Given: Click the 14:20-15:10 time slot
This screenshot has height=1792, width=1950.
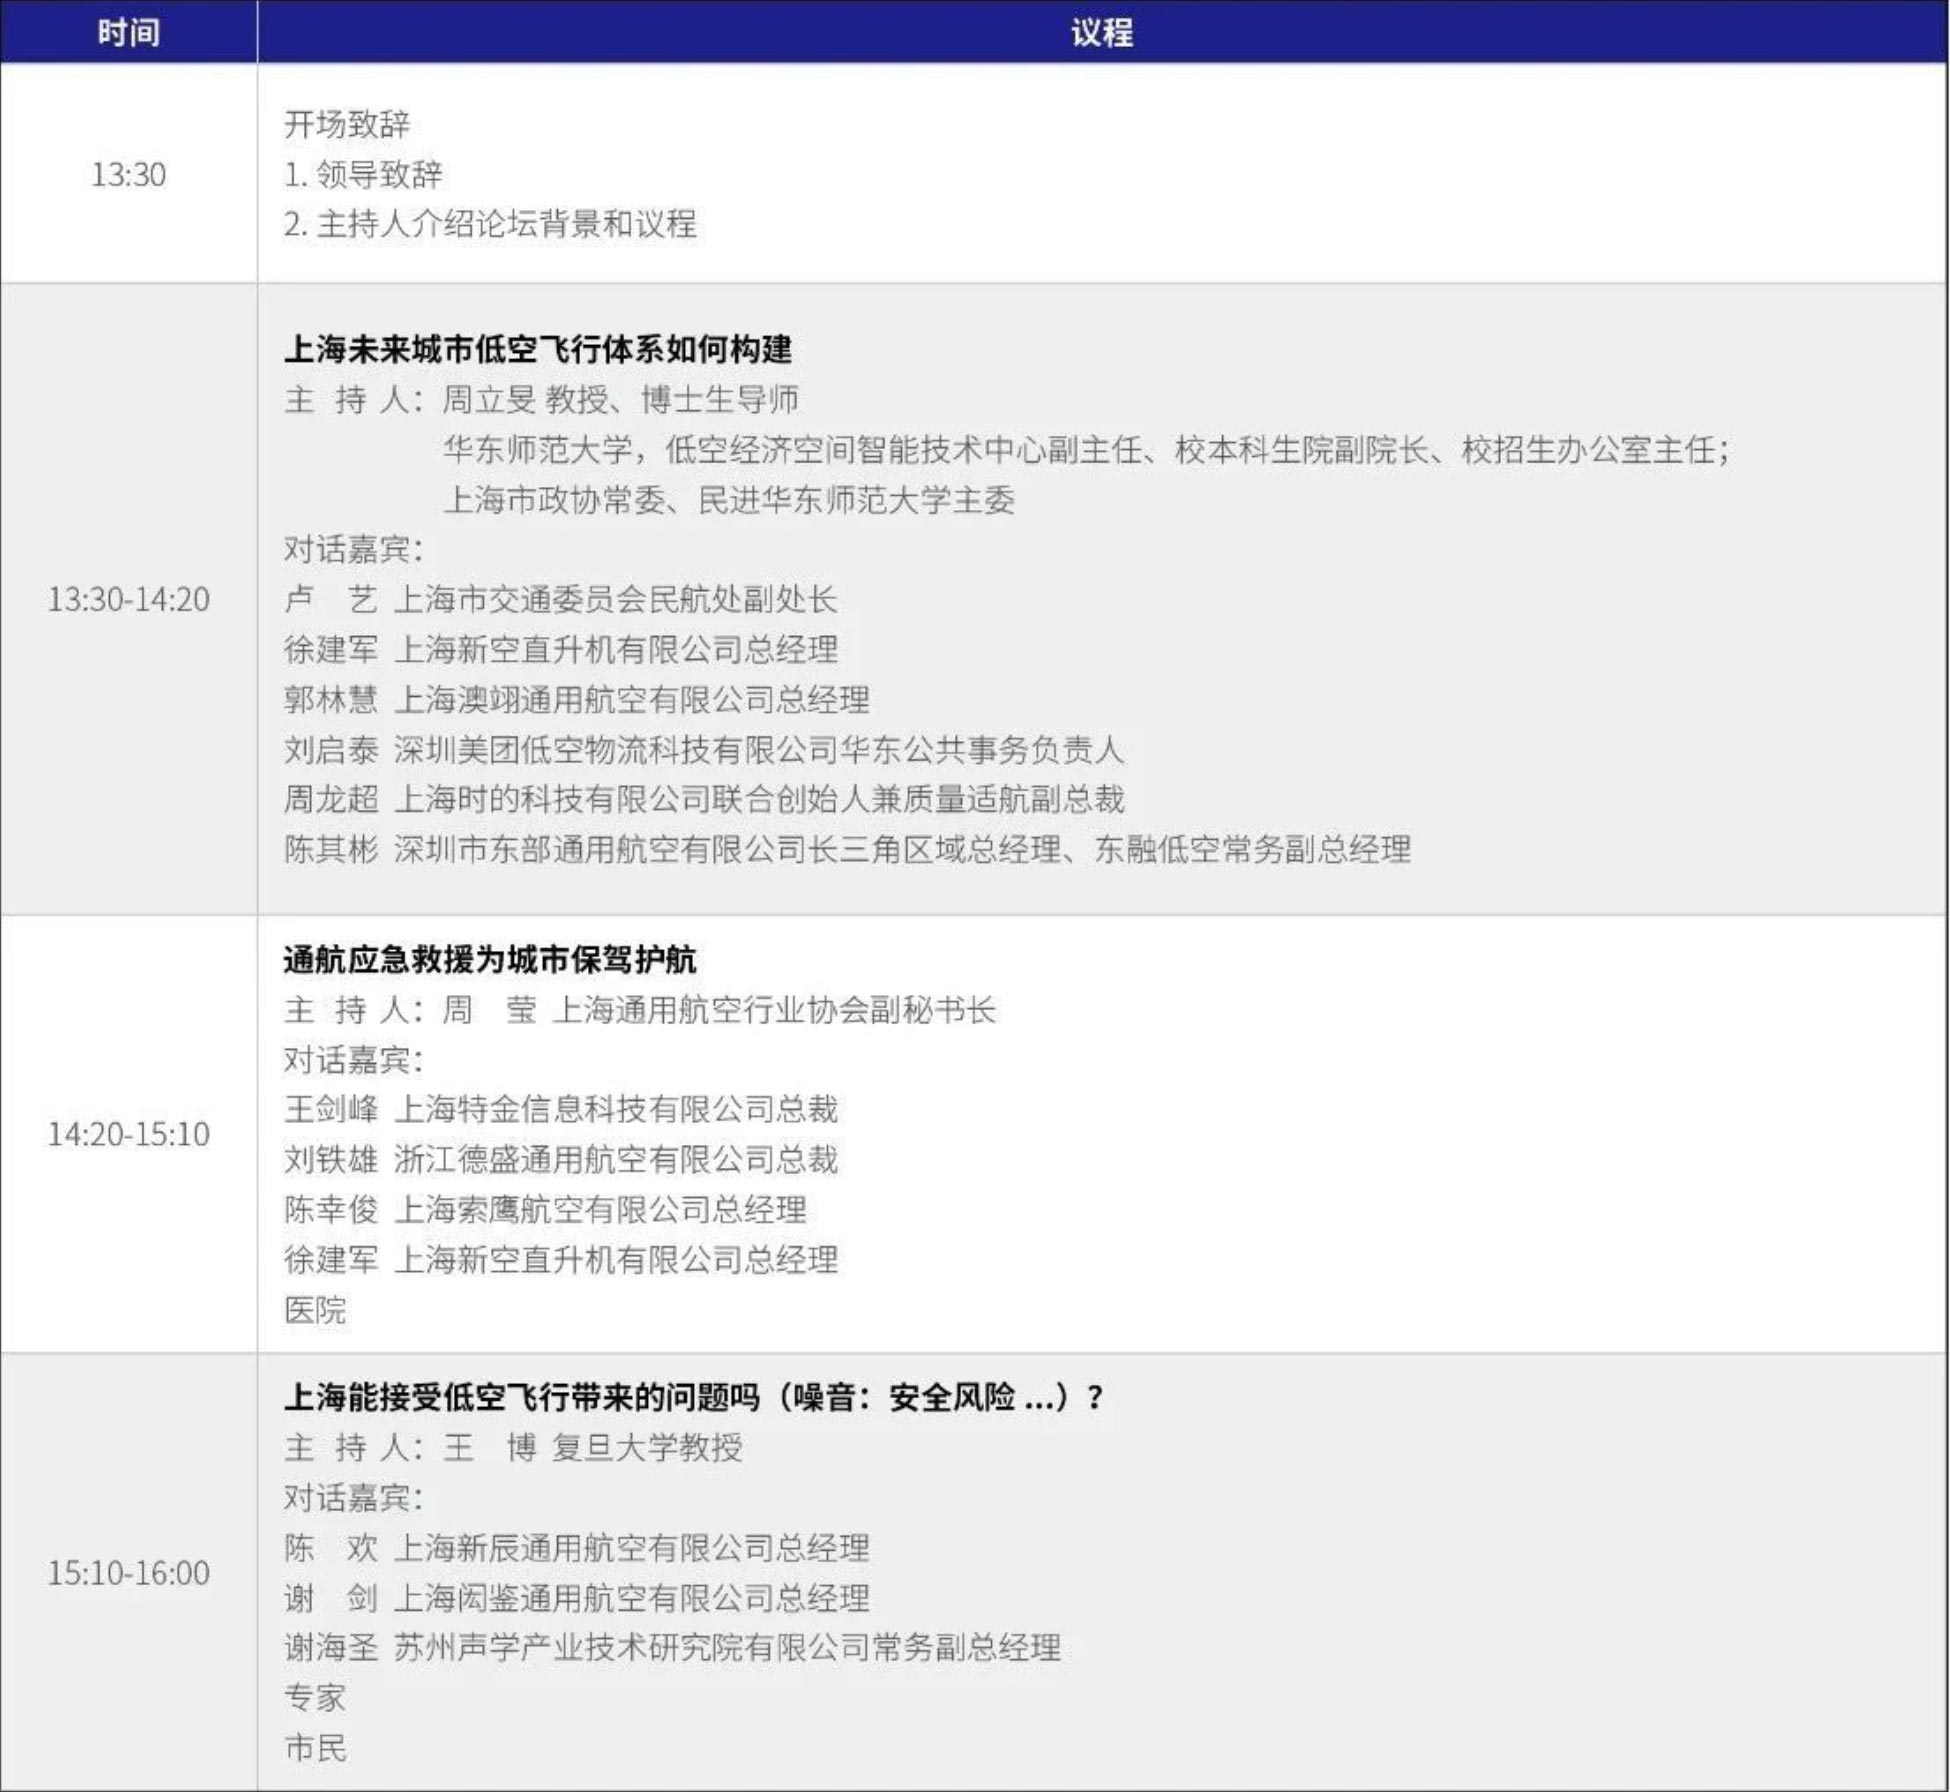Looking at the screenshot, I should [x=128, y=1135].
